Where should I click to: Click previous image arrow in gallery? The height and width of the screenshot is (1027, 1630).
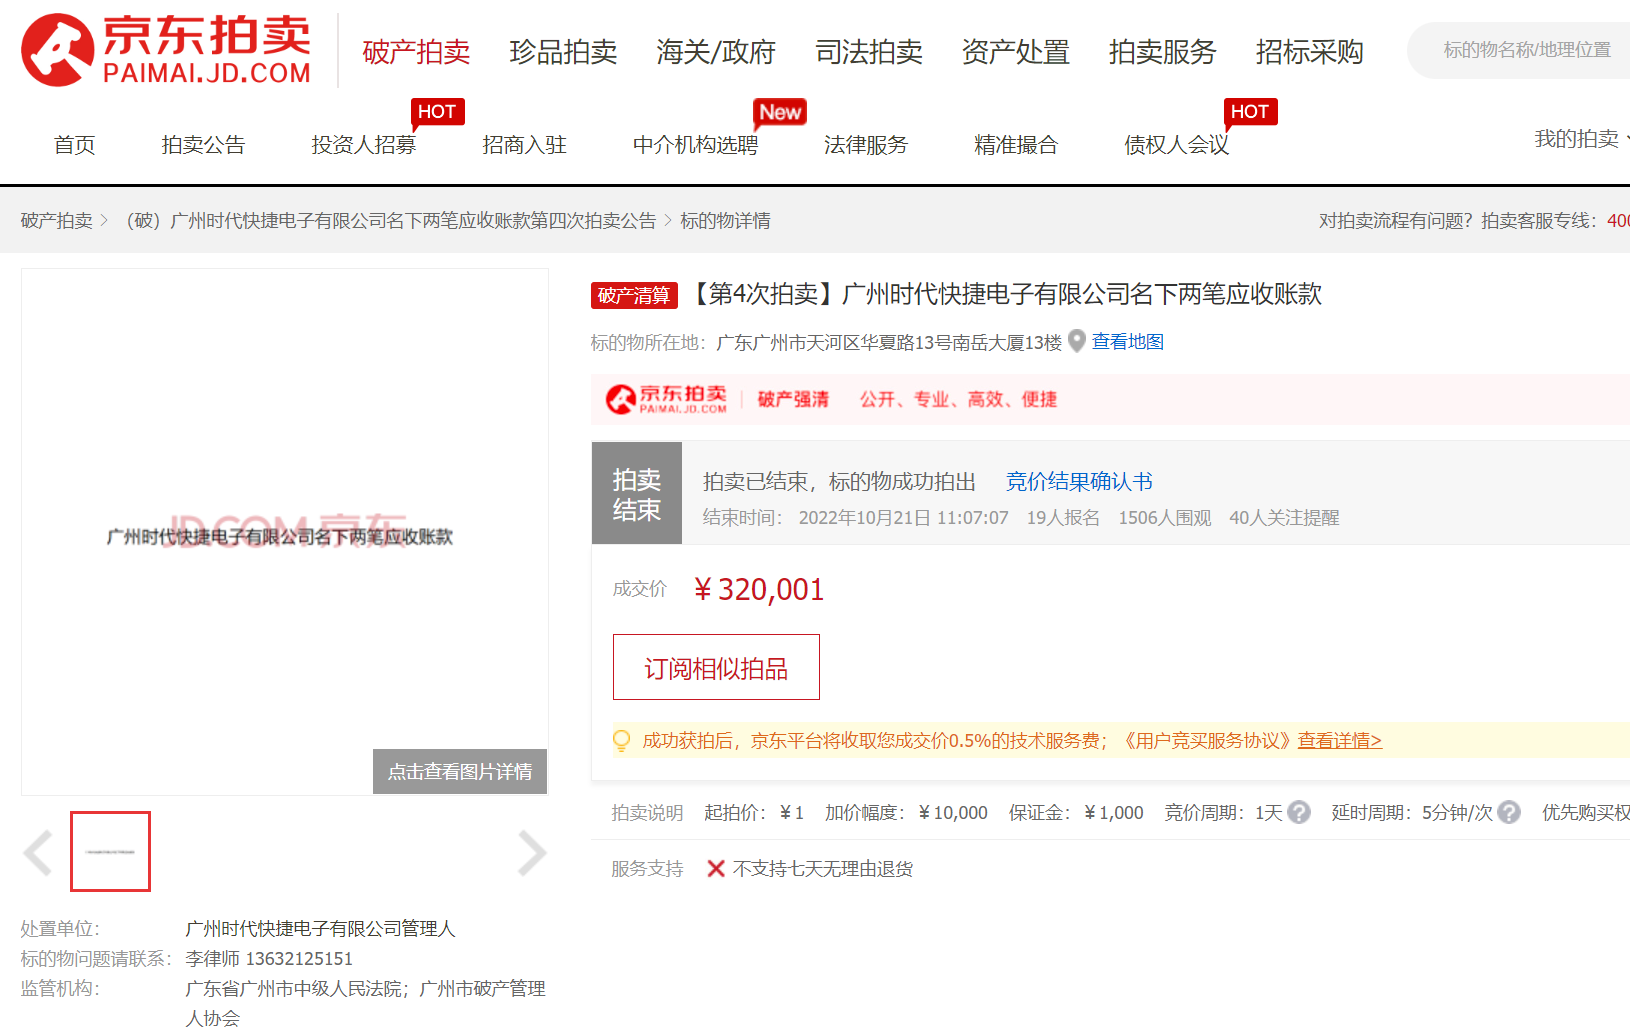tap(38, 853)
